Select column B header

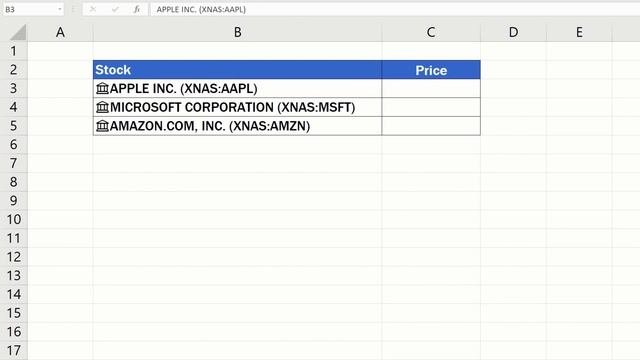[237, 32]
